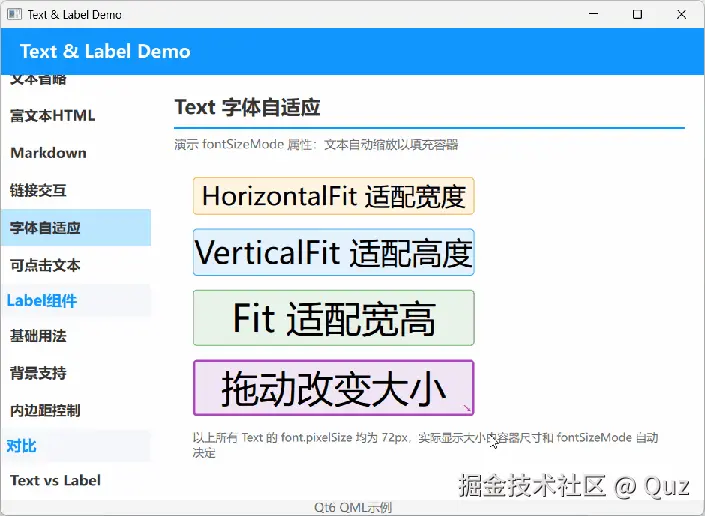This screenshot has width=705, height=516.
Task: Click the Qt6 QML示例 footer text
Action: click(353, 507)
